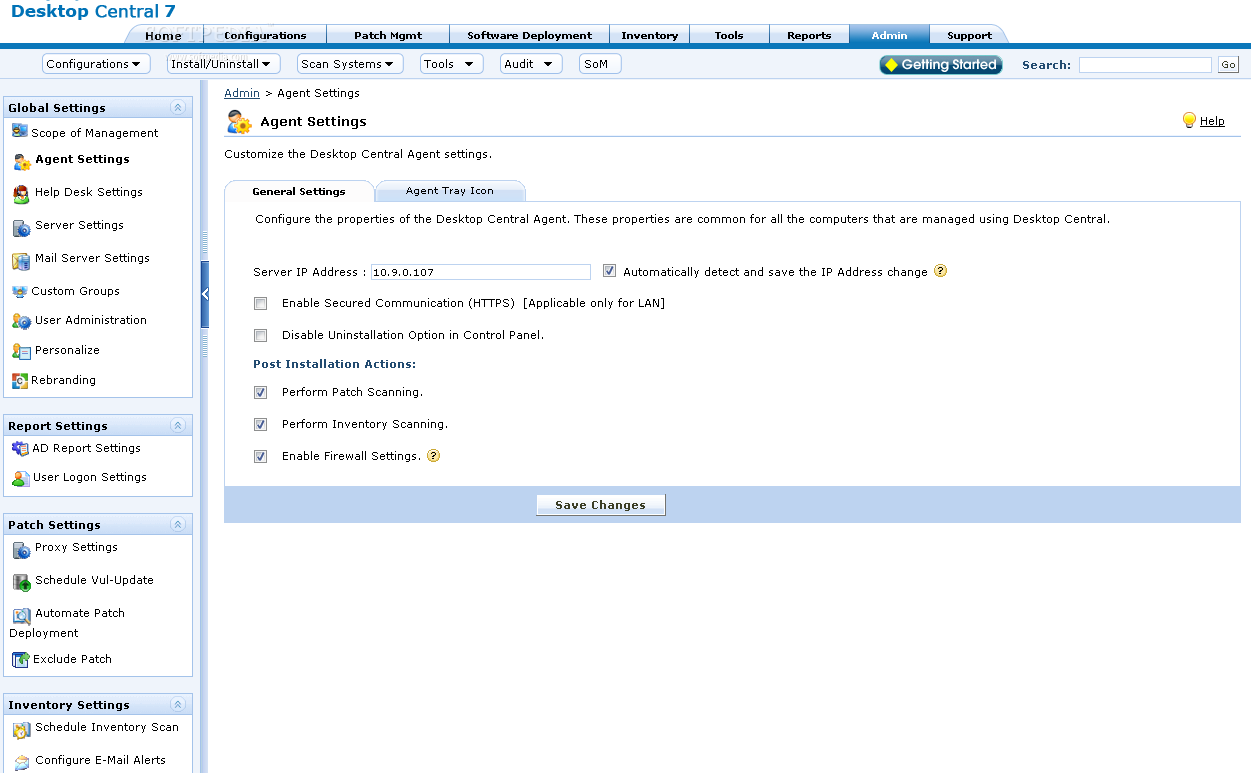The image size is (1251, 773).
Task: Click the Exclude Patch icon
Action: click(x=20, y=660)
